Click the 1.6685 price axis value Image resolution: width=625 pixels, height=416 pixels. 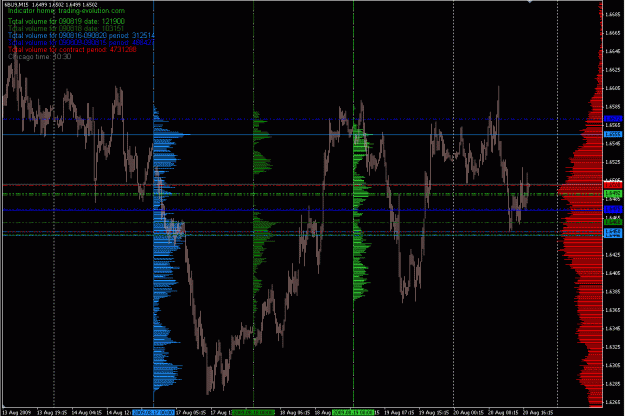tap(613, 14)
